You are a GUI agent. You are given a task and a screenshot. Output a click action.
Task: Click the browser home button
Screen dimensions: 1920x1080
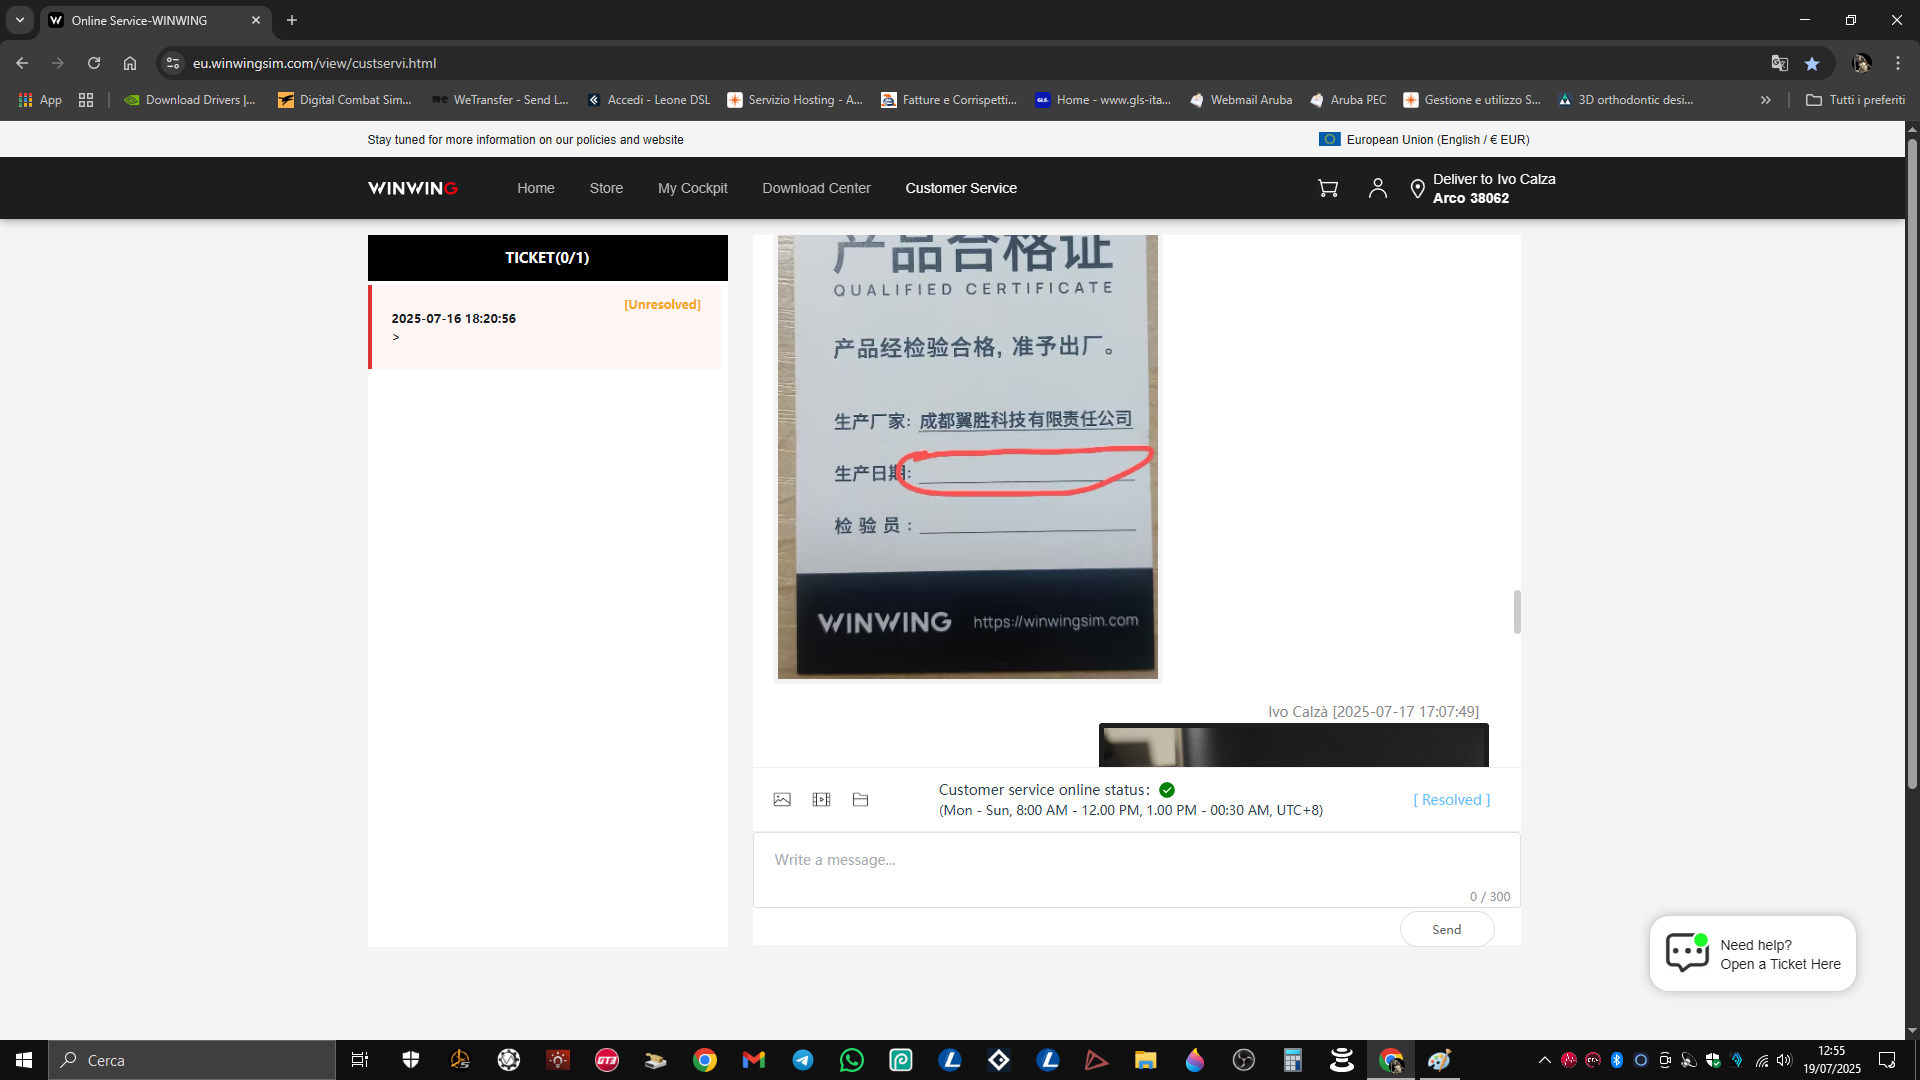[x=130, y=63]
